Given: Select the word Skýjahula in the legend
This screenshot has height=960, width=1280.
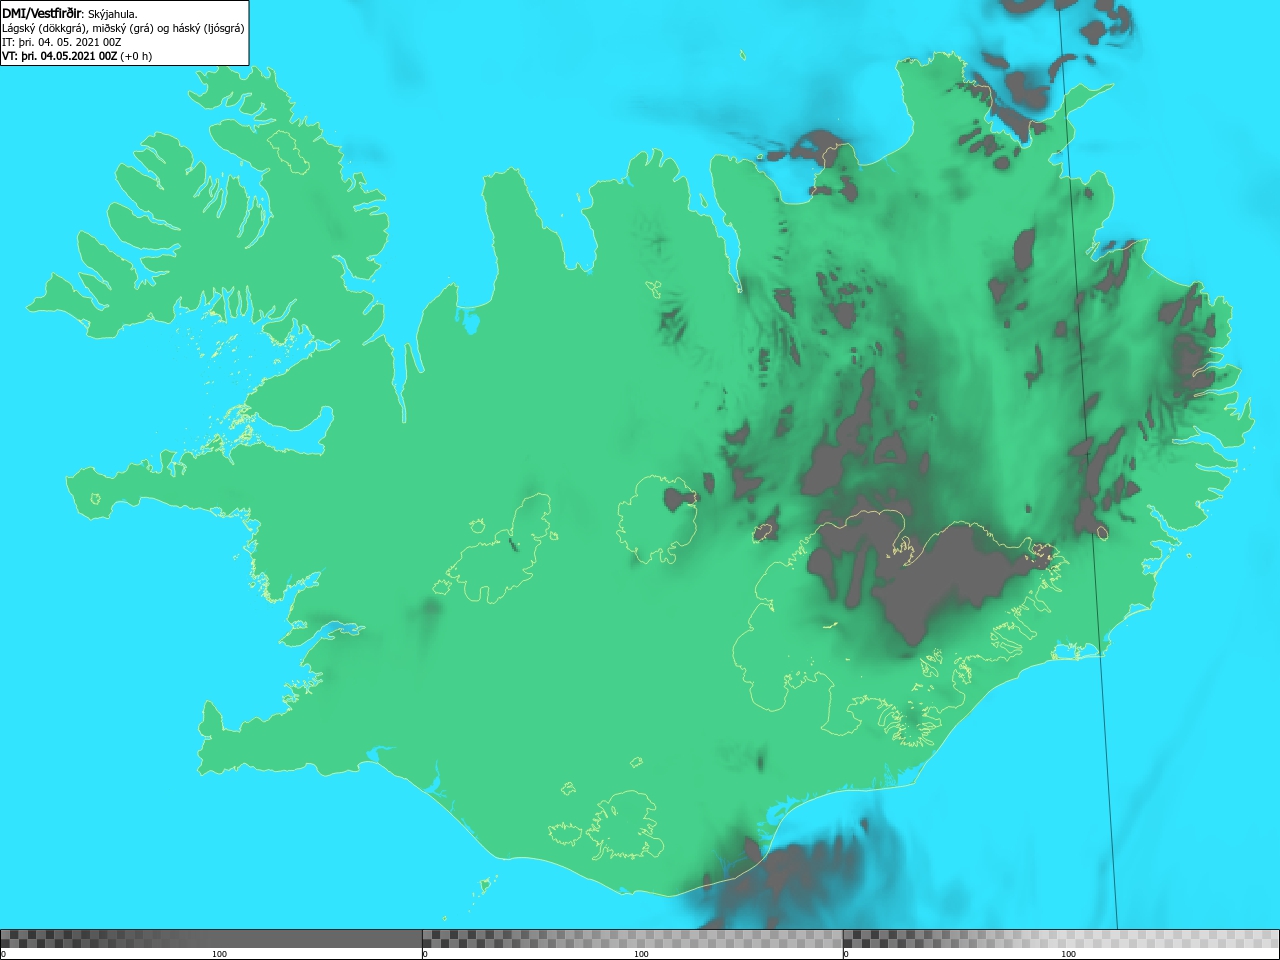Looking at the screenshot, I should (112, 14).
